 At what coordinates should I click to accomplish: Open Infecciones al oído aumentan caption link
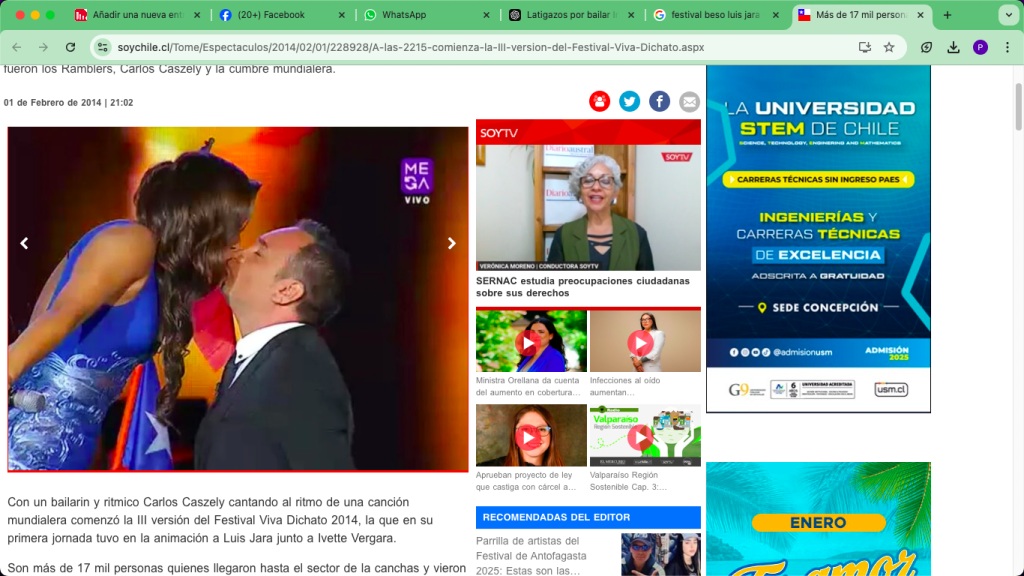coord(625,386)
